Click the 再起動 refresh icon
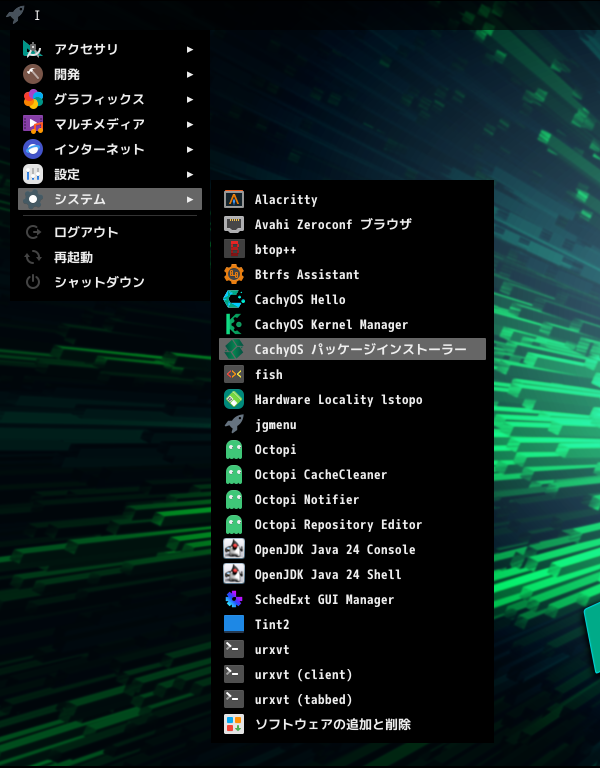 (x=33, y=257)
